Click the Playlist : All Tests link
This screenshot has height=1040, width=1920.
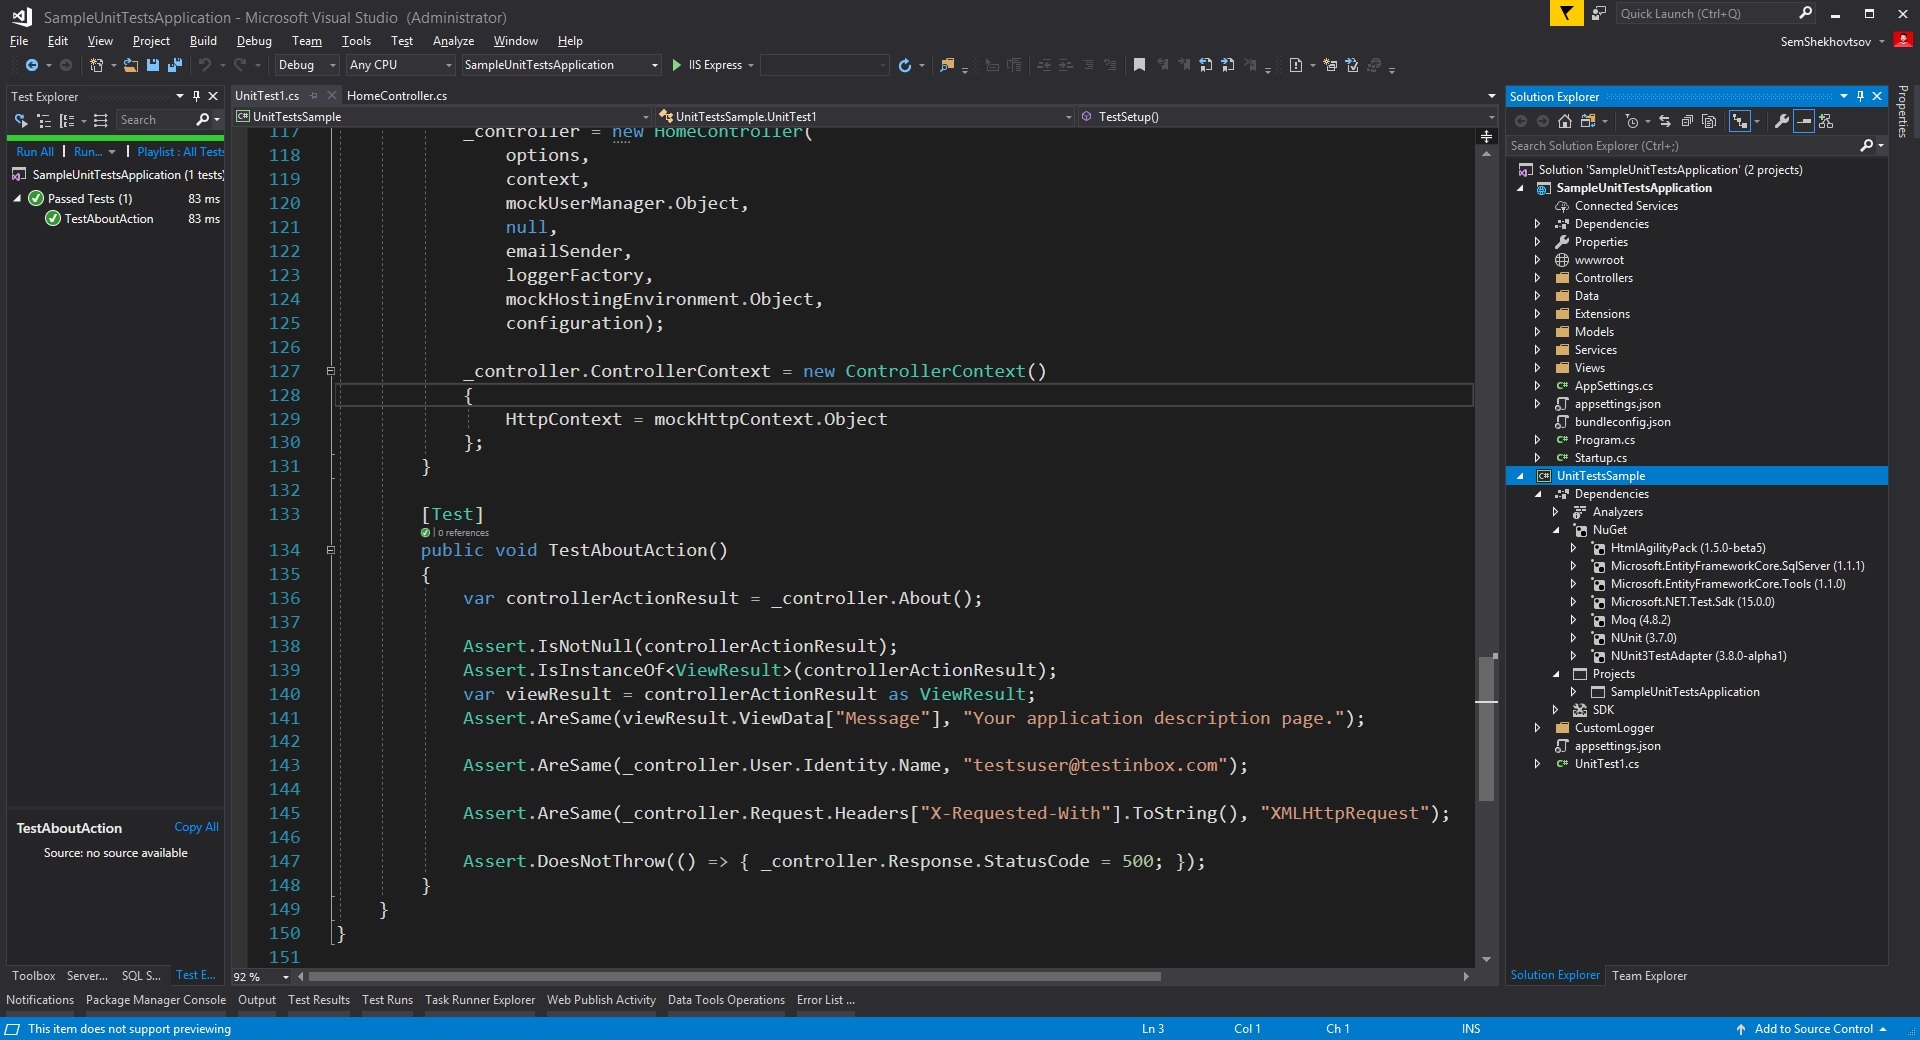click(x=180, y=152)
